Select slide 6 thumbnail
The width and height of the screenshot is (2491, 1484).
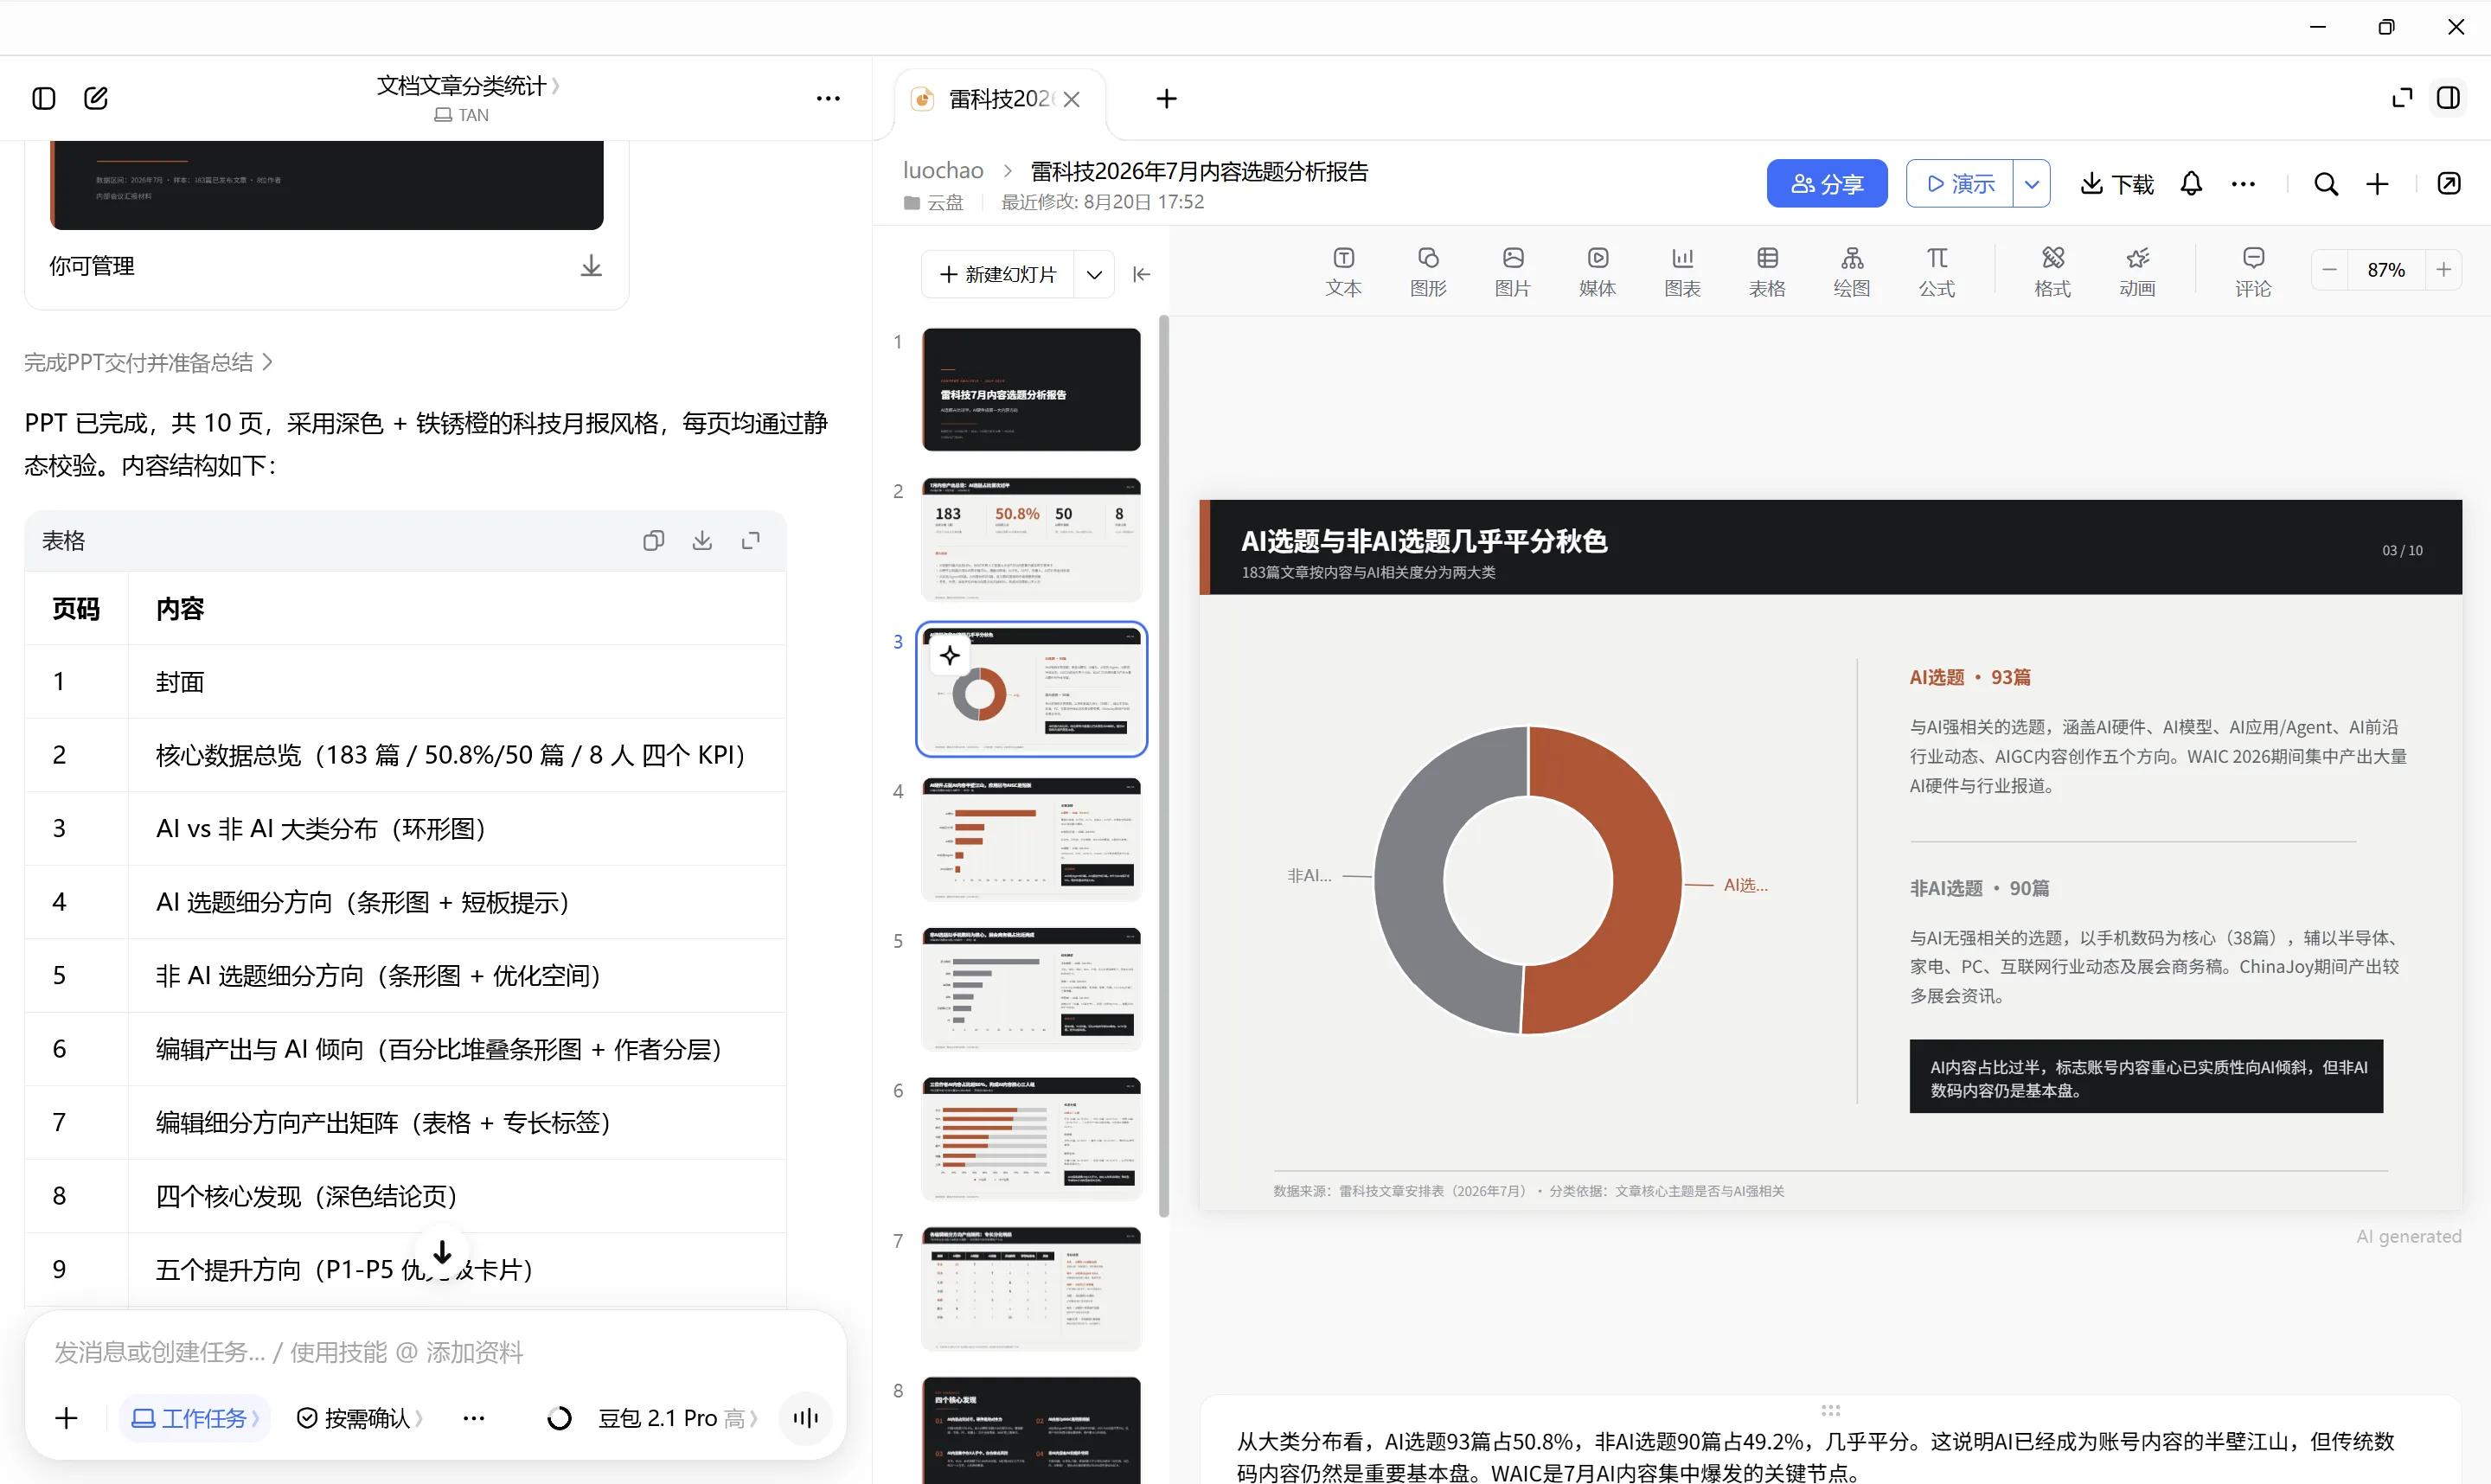pos(1031,1139)
